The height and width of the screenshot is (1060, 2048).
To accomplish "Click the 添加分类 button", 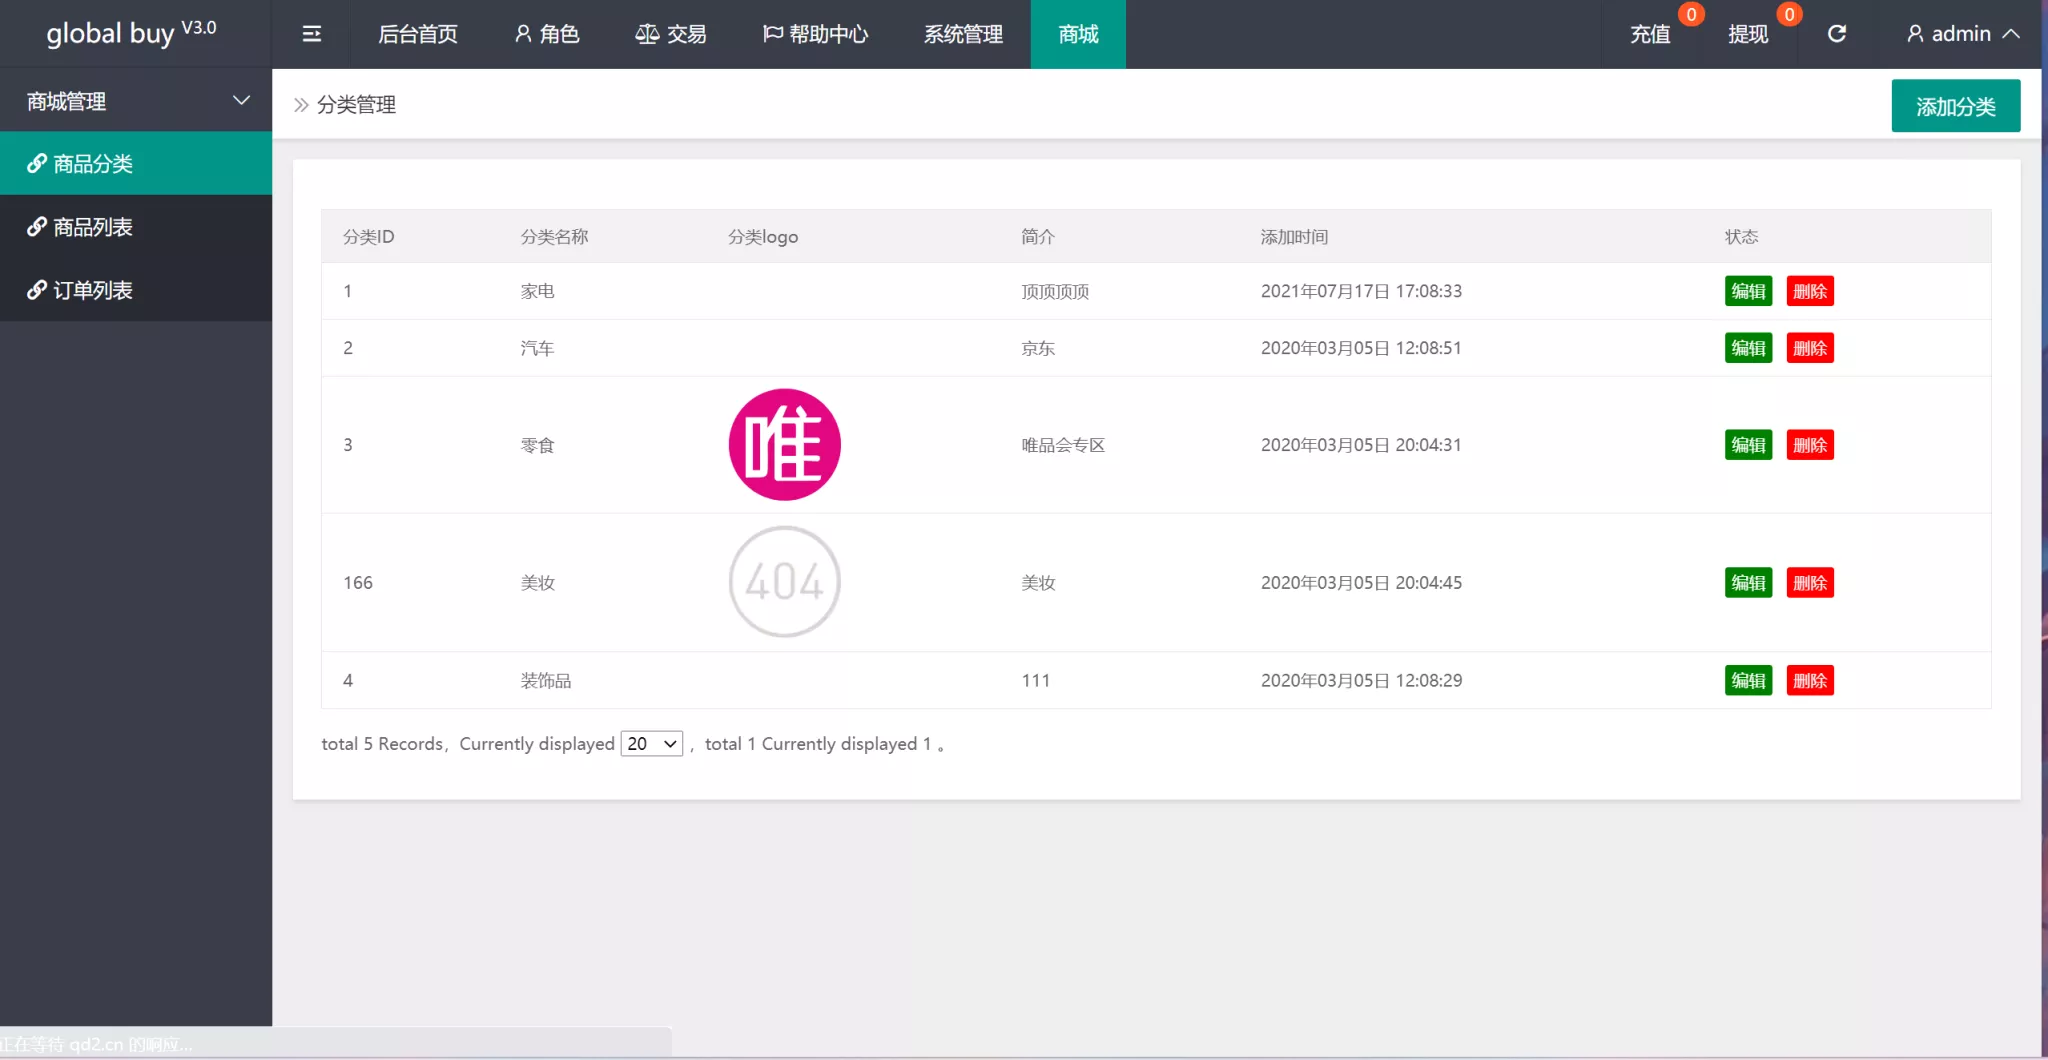I will [1954, 105].
